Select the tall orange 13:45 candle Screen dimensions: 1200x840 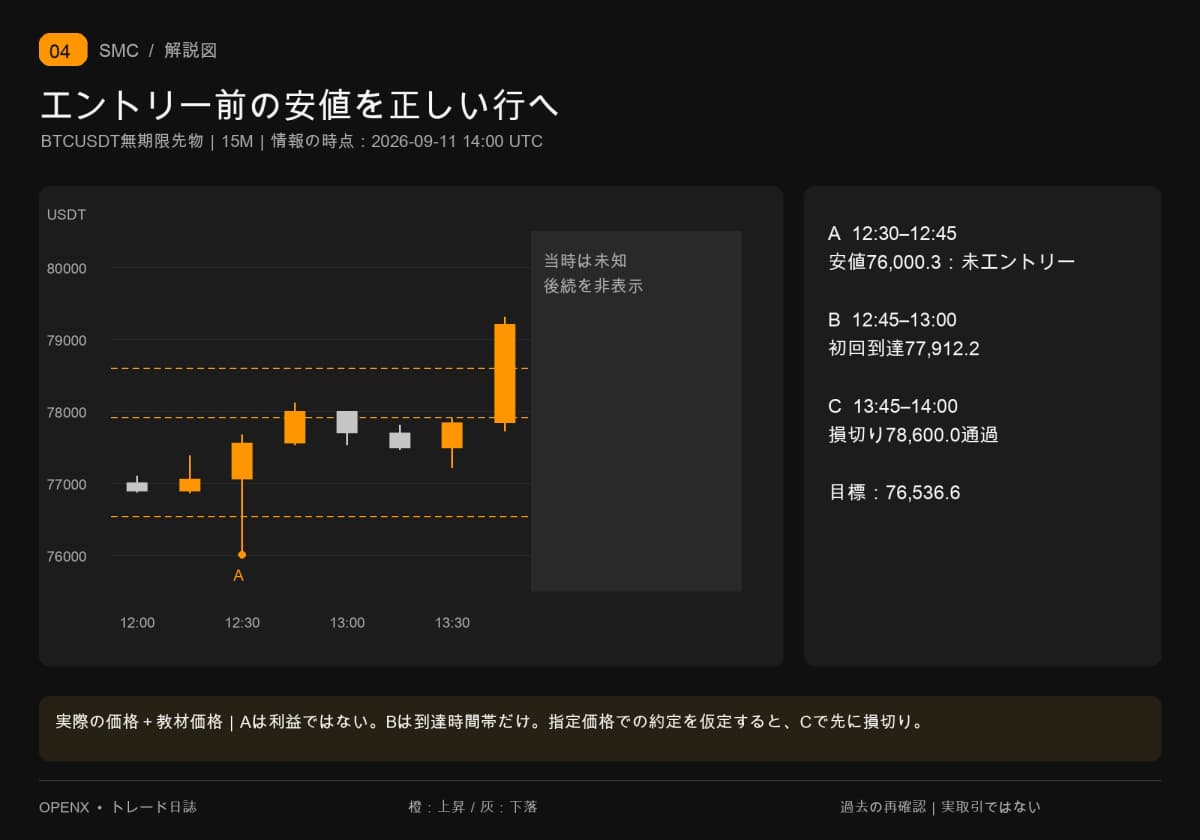tap(505, 373)
